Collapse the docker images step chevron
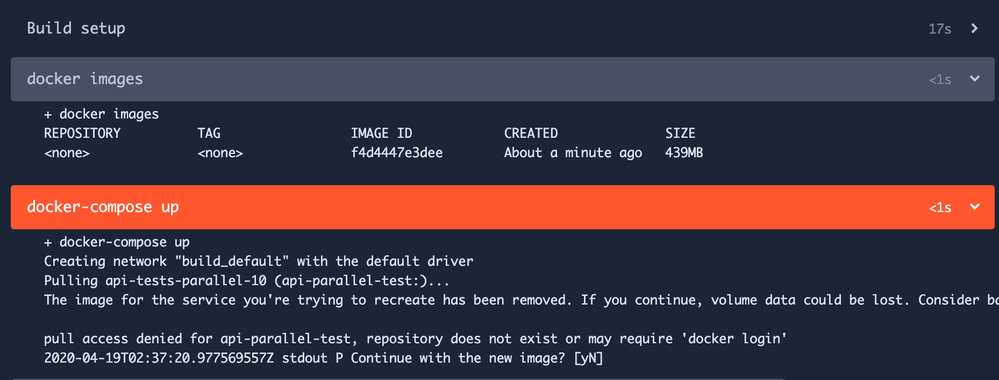 [974, 79]
